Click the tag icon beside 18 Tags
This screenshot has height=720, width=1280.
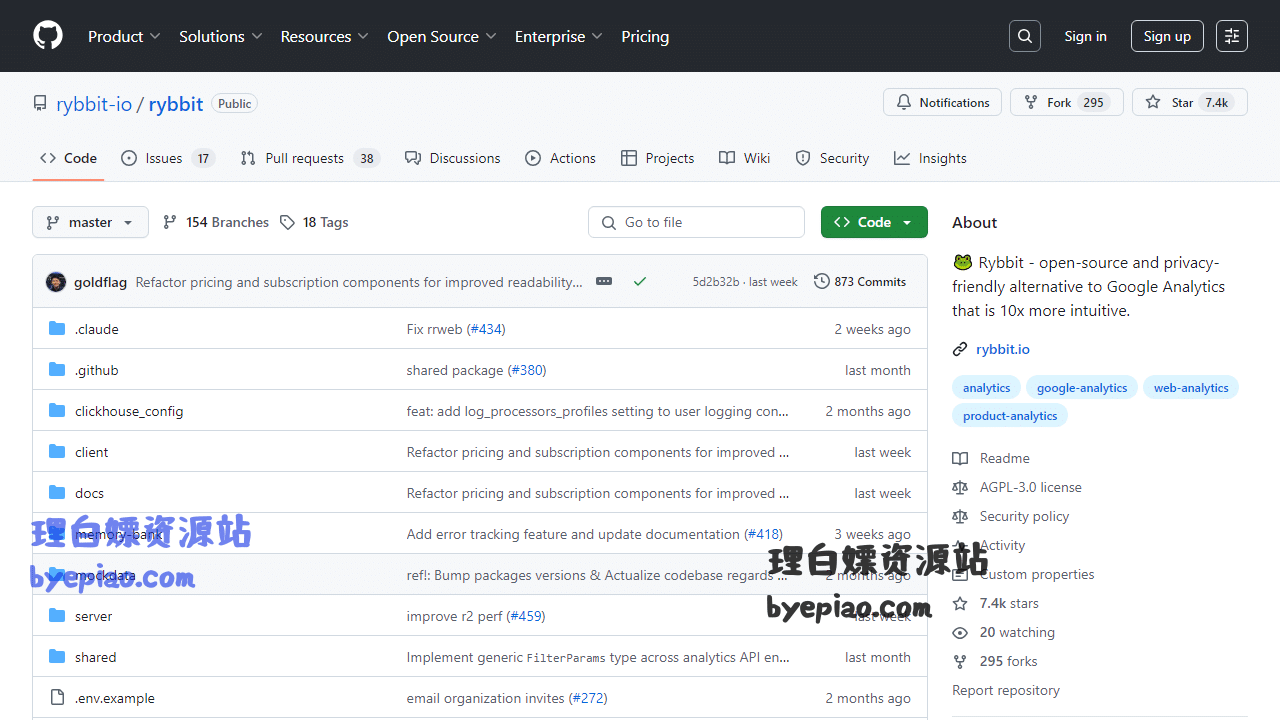tap(287, 222)
